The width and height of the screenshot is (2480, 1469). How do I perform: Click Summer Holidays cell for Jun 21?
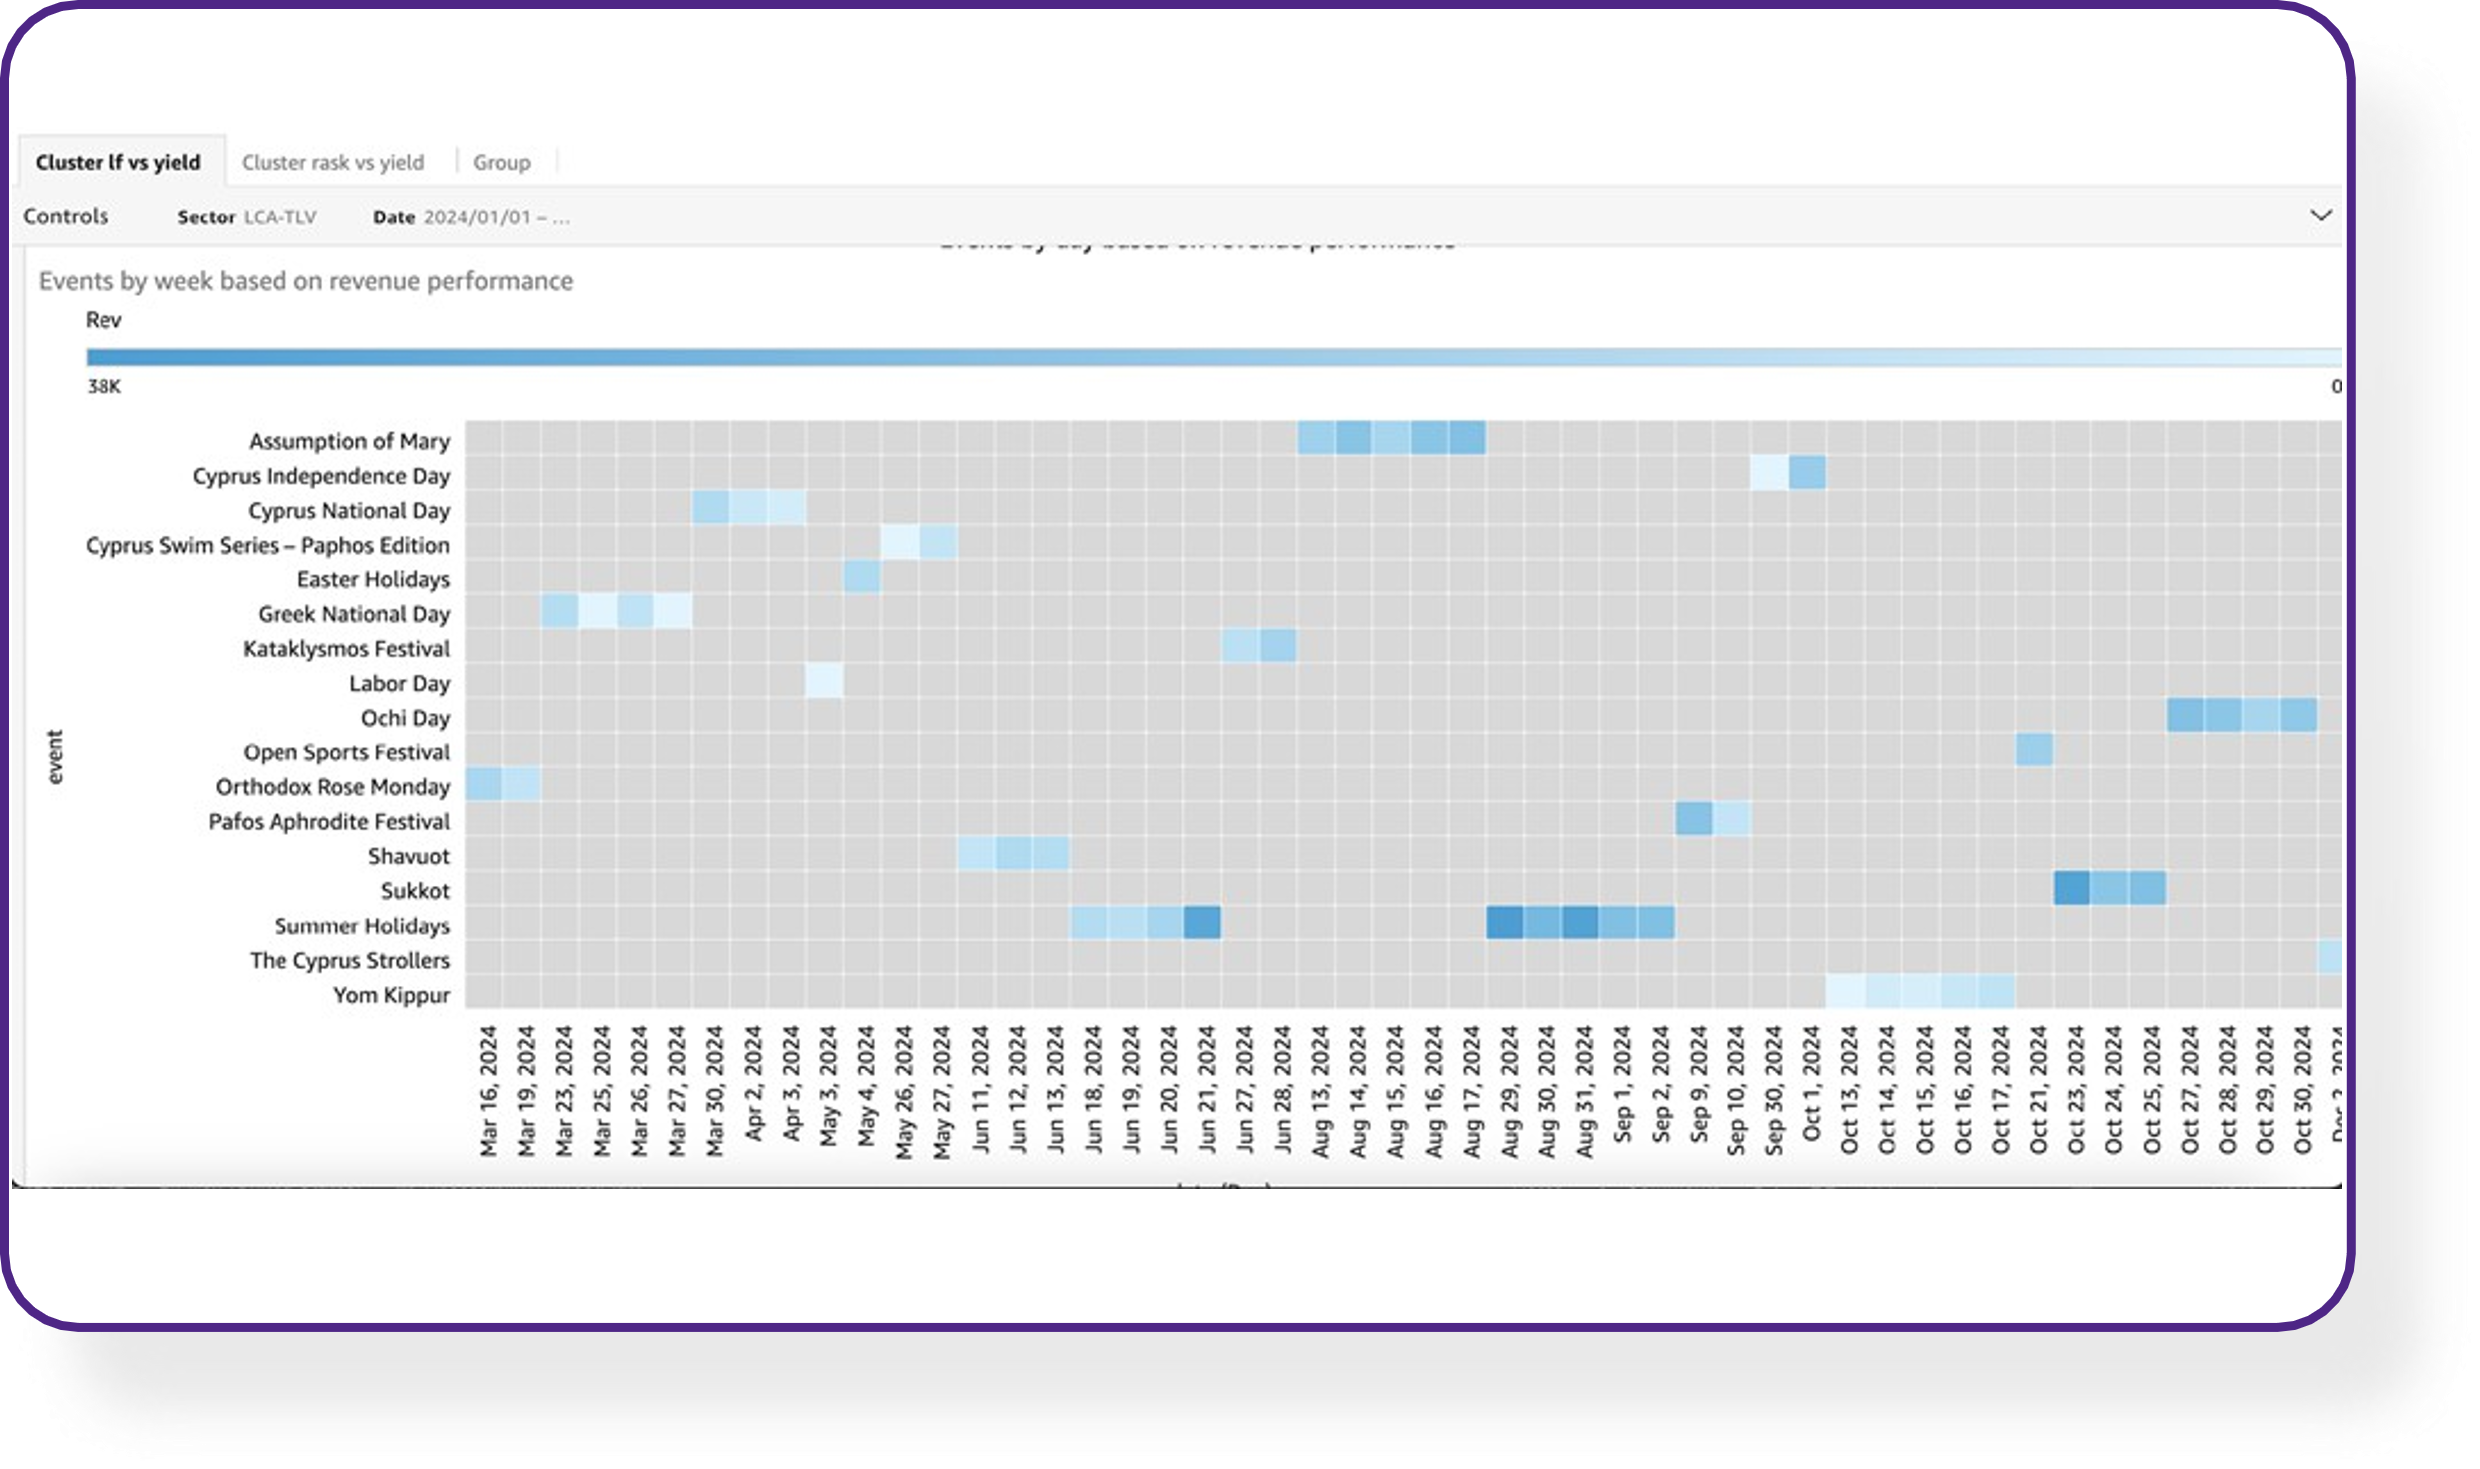pos(1202,922)
